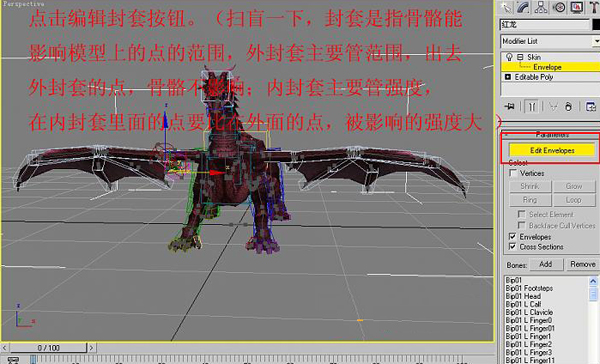Click the Pin Stack icon
This screenshot has width=600, height=364.
[509, 106]
